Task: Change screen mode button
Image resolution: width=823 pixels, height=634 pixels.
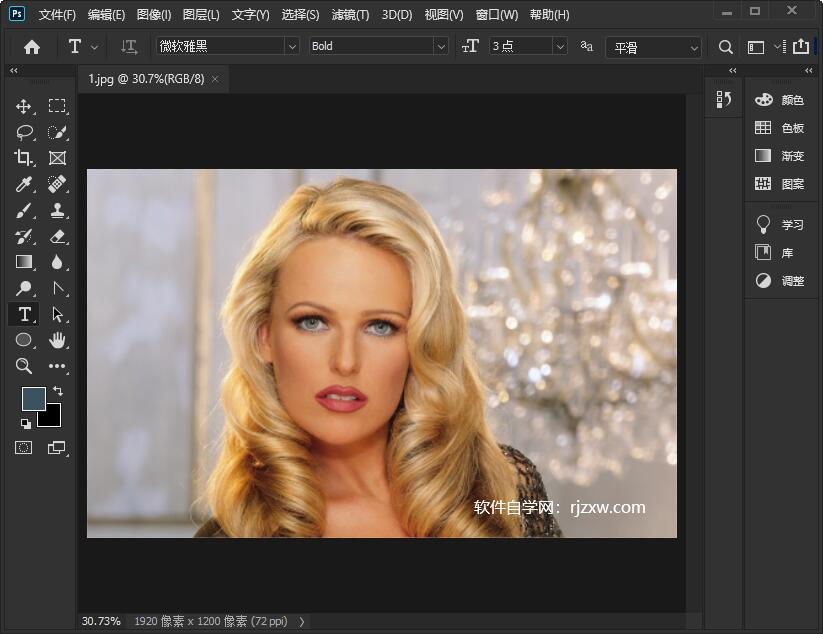Action: pyautogui.click(x=56, y=448)
